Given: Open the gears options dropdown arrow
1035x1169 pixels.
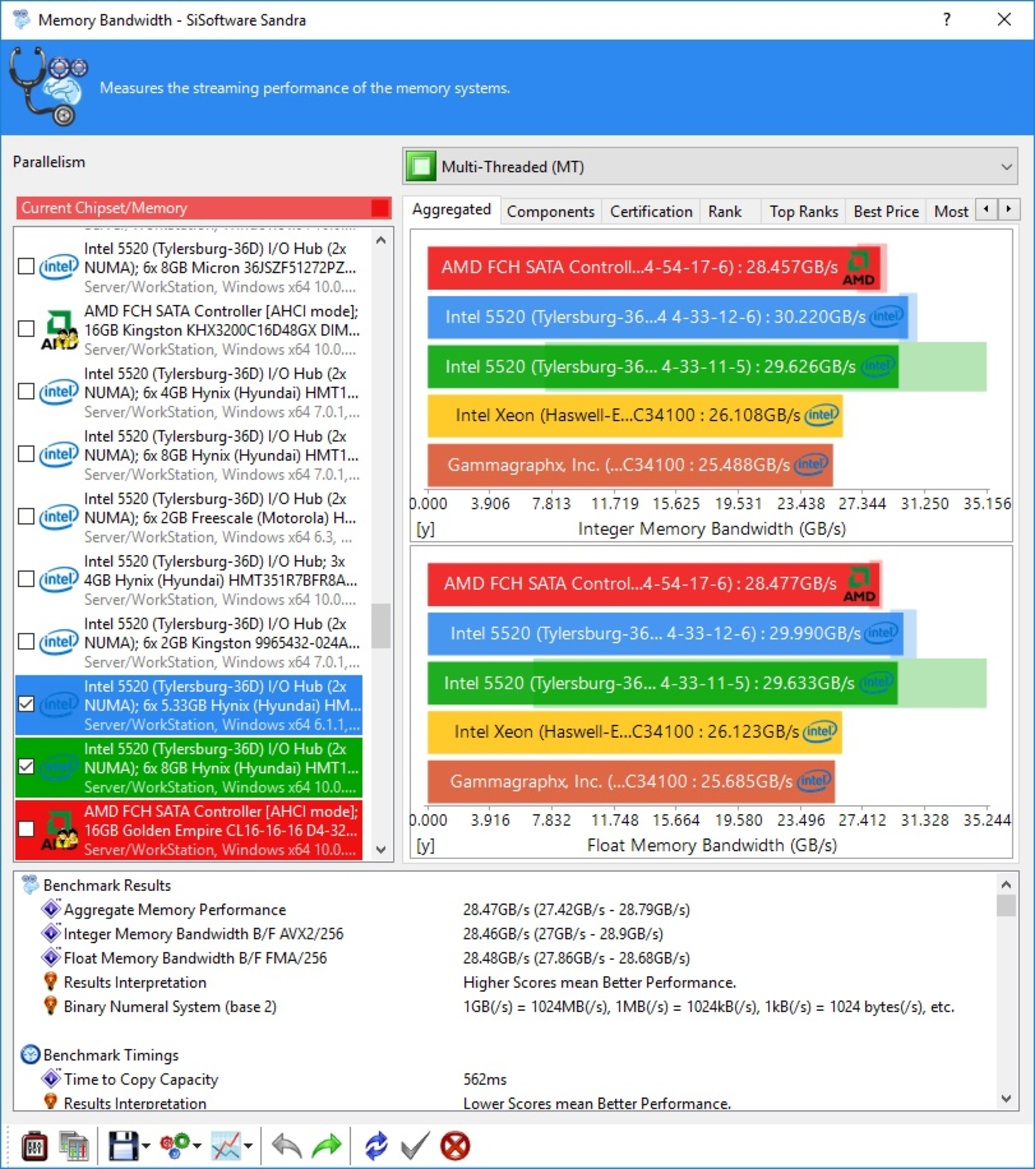Looking at the screenshot, I should click(197, 1147).
